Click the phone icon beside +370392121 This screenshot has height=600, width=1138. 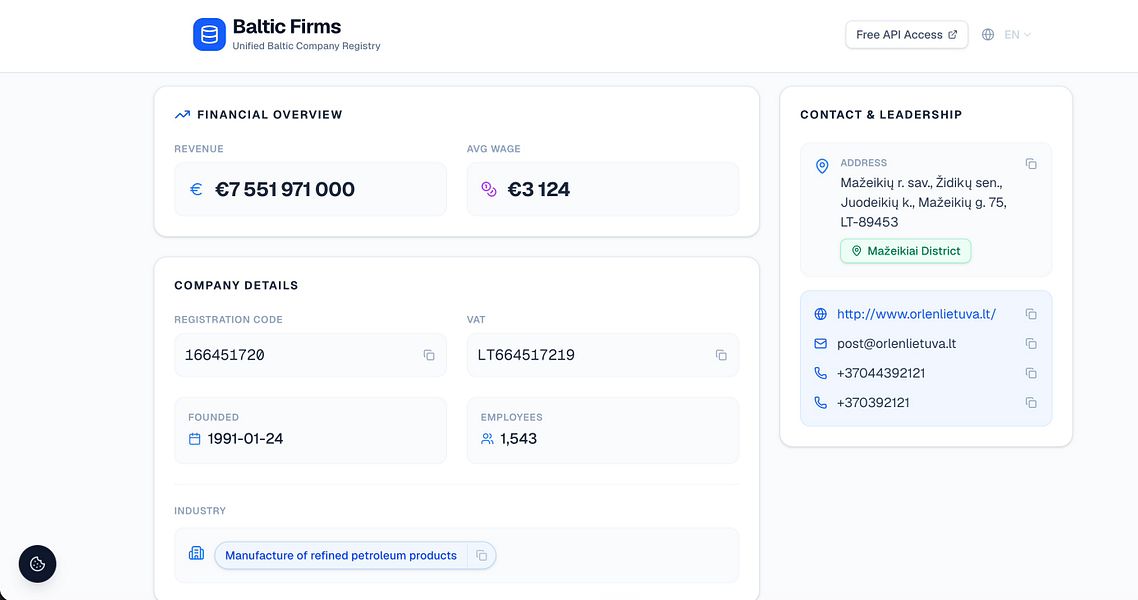tap(820, 403)
